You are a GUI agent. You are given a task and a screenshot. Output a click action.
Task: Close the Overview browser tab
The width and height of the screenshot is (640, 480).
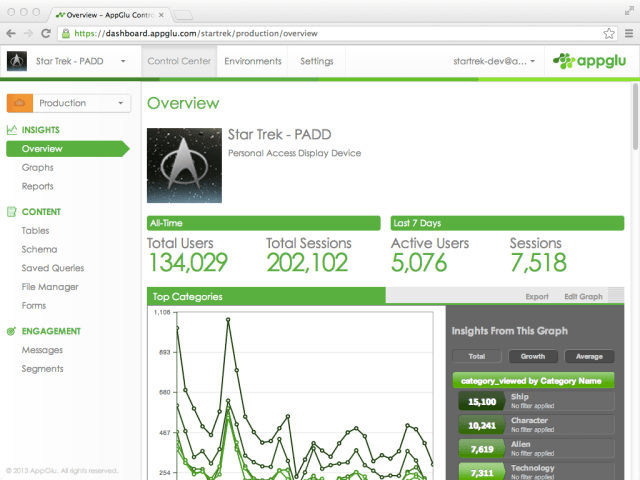tap(162, 15)
